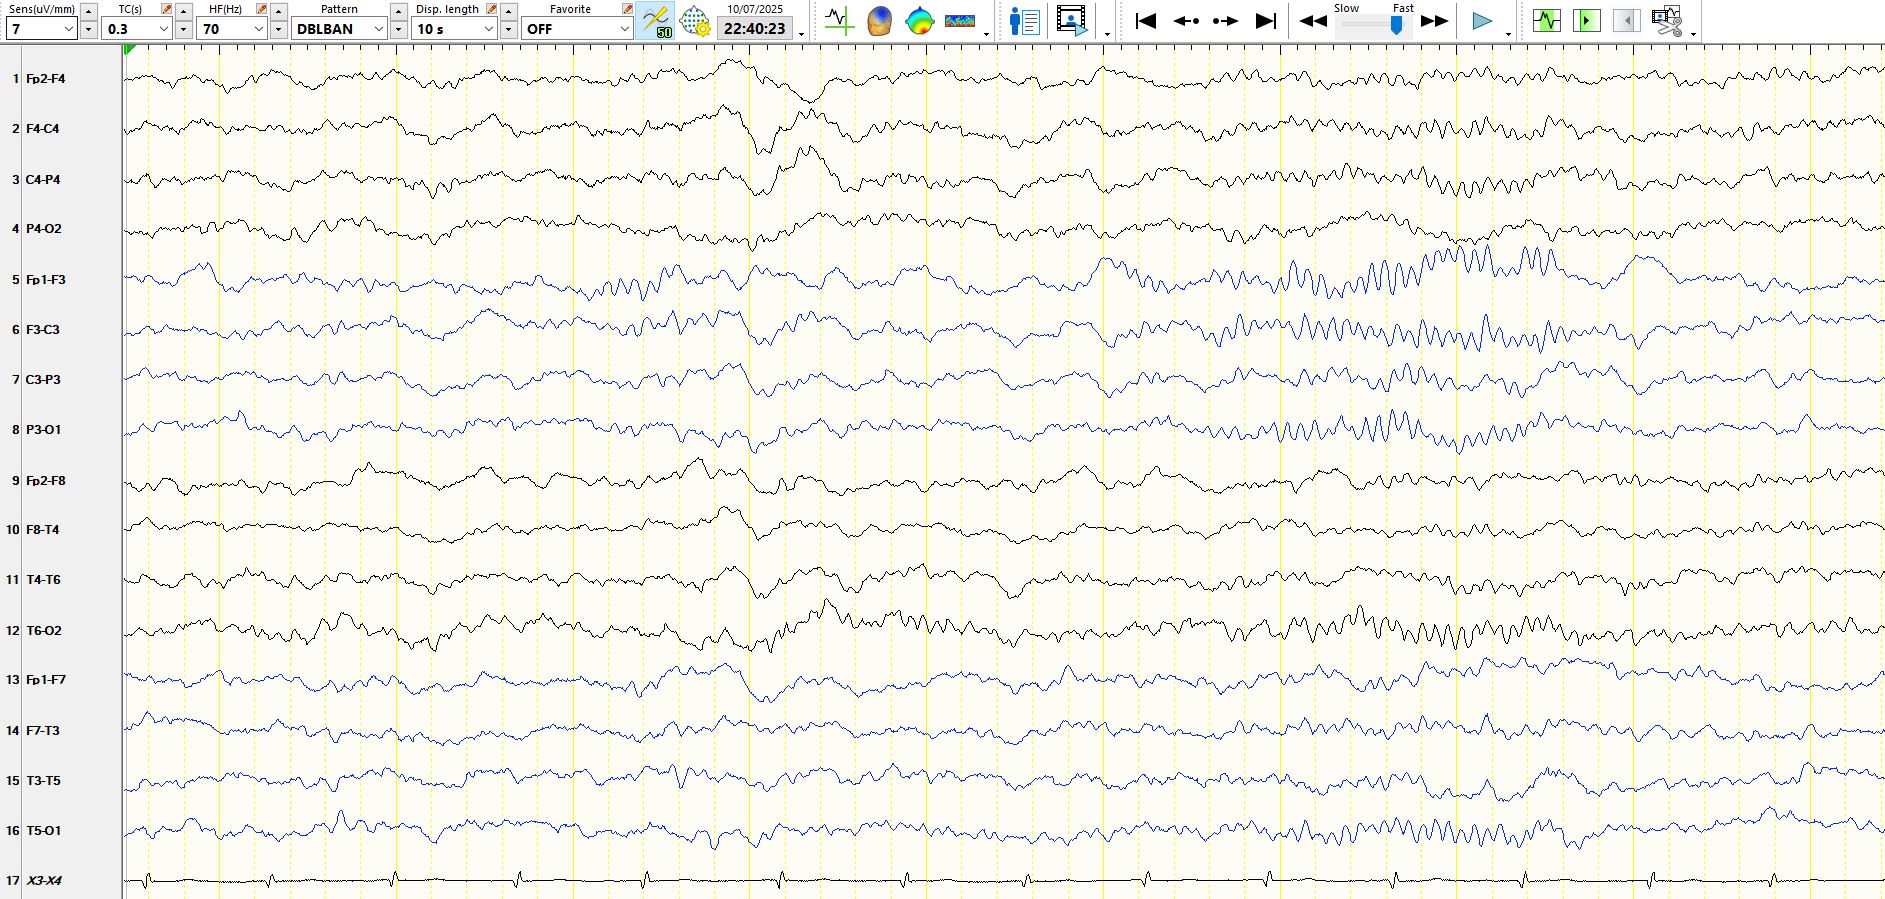The height and width of the screenshot is (899, 1885).
Task: Open the Disp. length dropdown
Action: (x=455, y=29)
